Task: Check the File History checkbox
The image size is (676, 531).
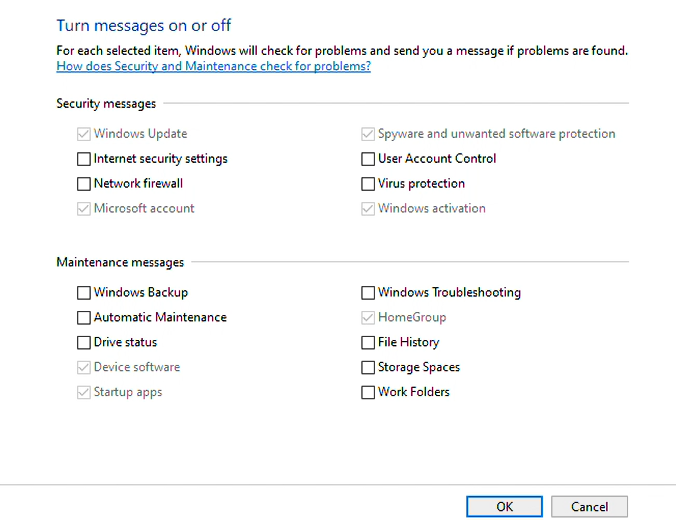Action: tap(368, 343)
